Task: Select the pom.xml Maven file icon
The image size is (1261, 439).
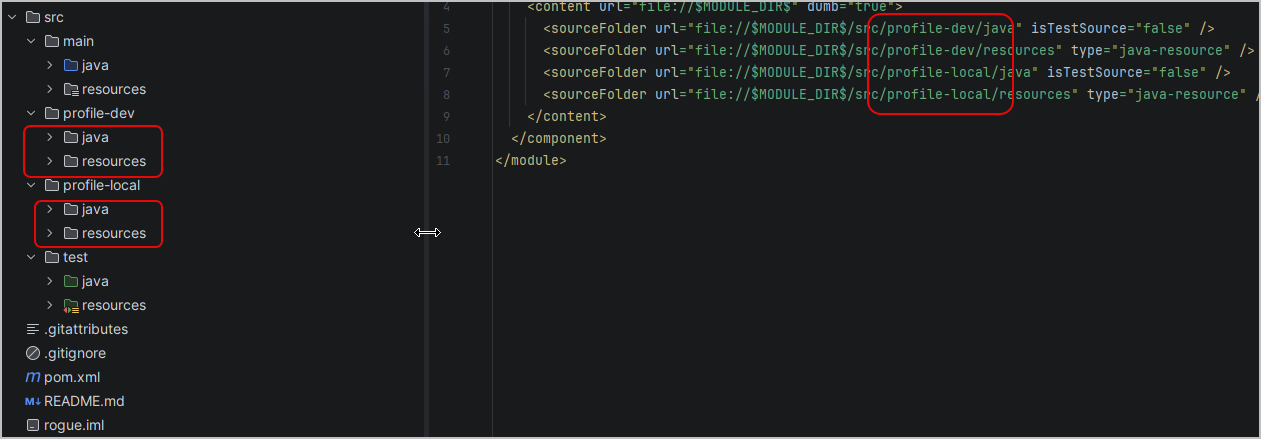Action: click(x=33, y=377)
